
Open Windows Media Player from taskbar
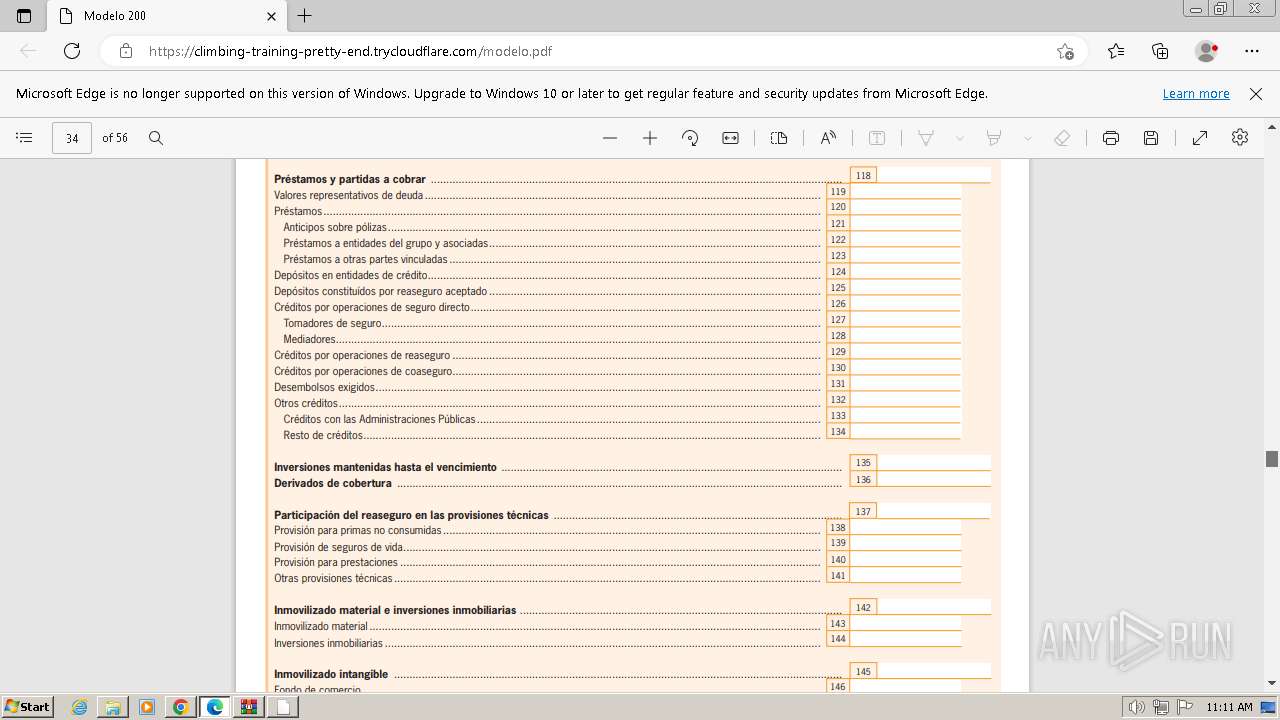(147, 707)
